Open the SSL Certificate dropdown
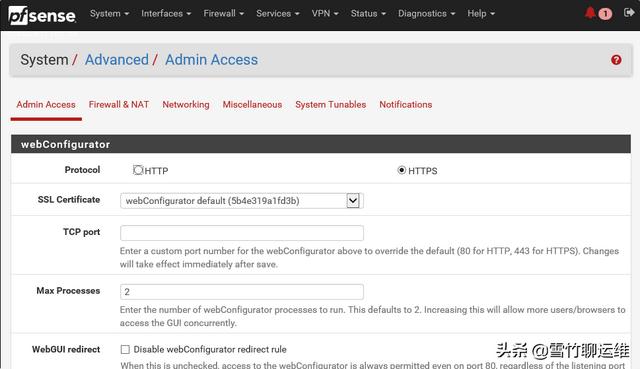Image resolution: width=640 pixels, height=369 pixels. (x=242, y=201)
